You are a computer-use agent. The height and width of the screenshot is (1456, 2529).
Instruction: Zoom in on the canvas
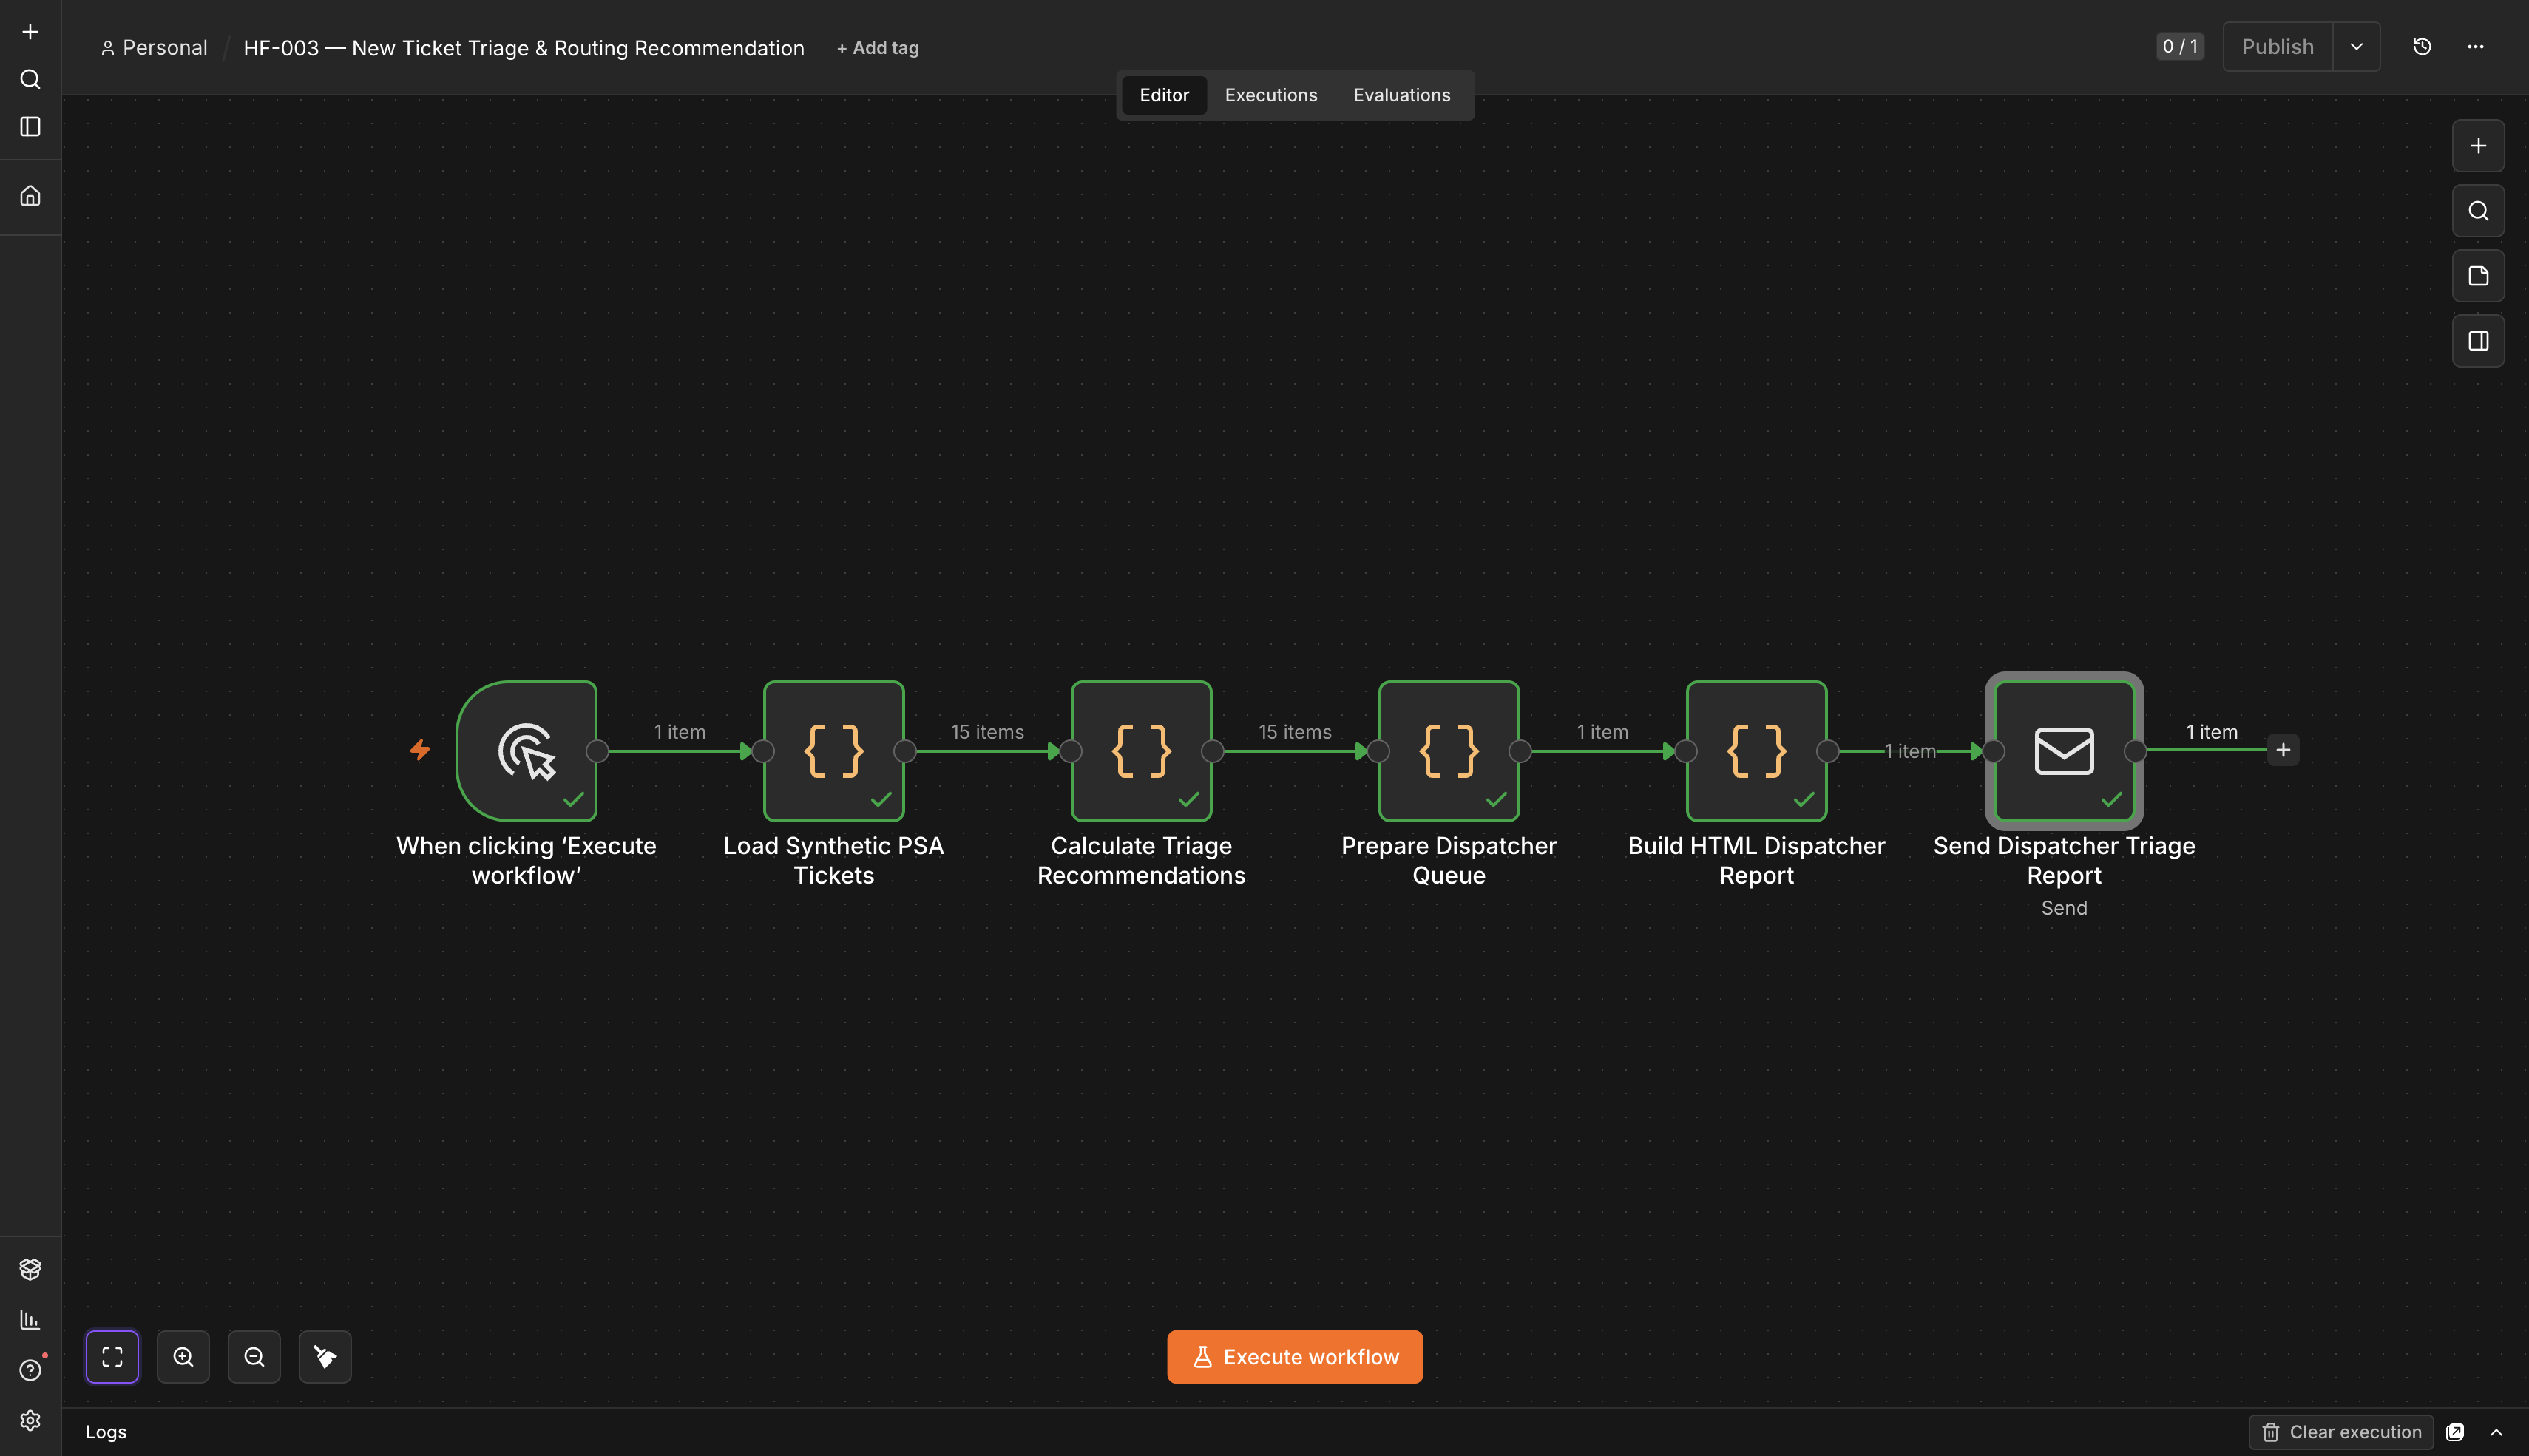[183, 1357]
